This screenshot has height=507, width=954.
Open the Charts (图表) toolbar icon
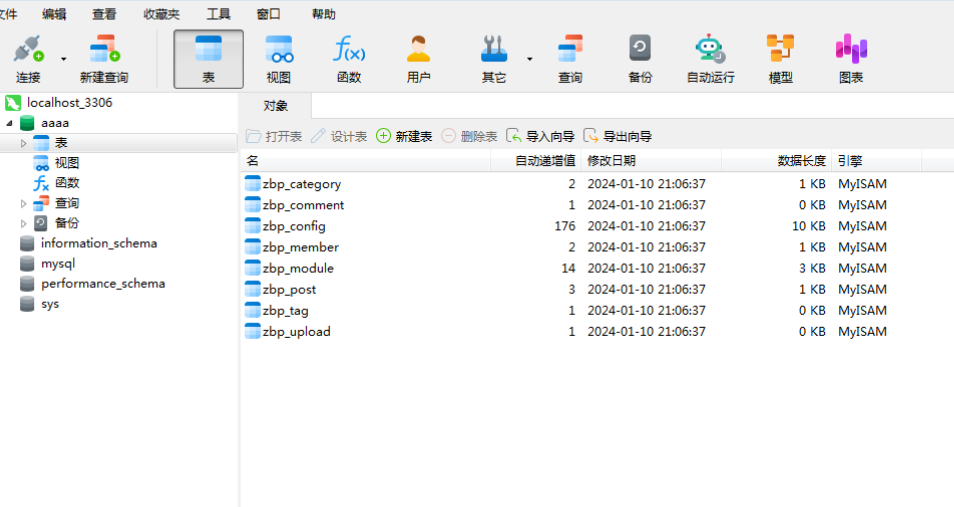pos(851,59)
